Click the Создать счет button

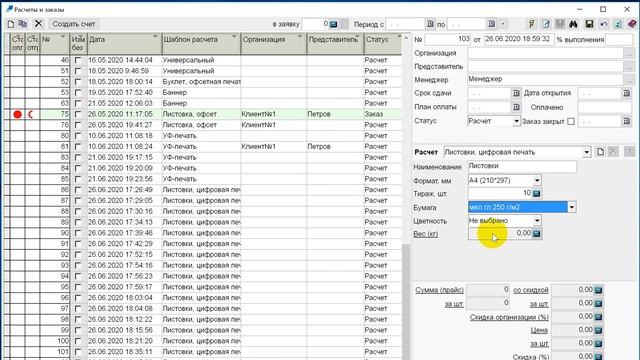[x=73, y=24]
